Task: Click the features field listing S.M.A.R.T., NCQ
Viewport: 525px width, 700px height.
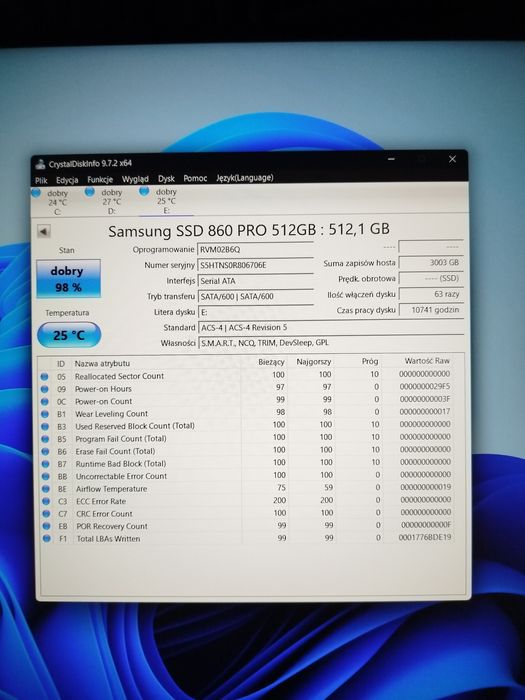Action: coord(331,342)
